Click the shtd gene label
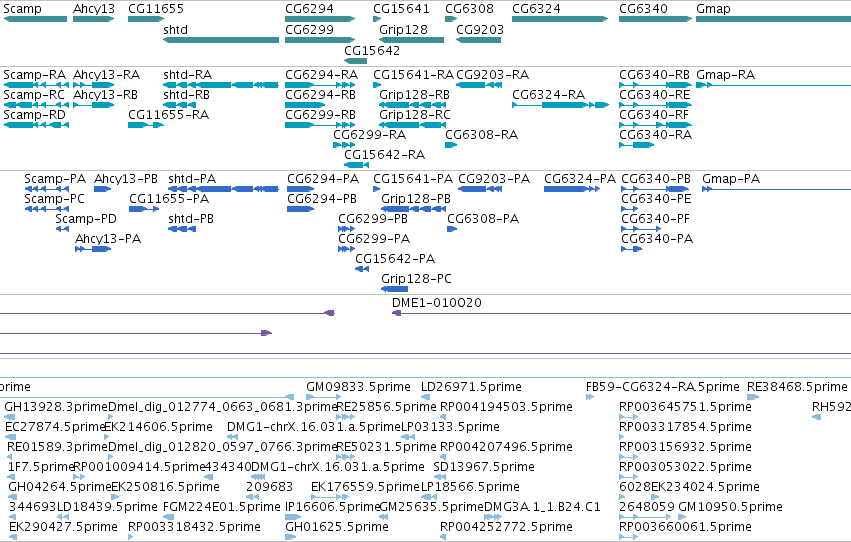 (x=175, y=30)
